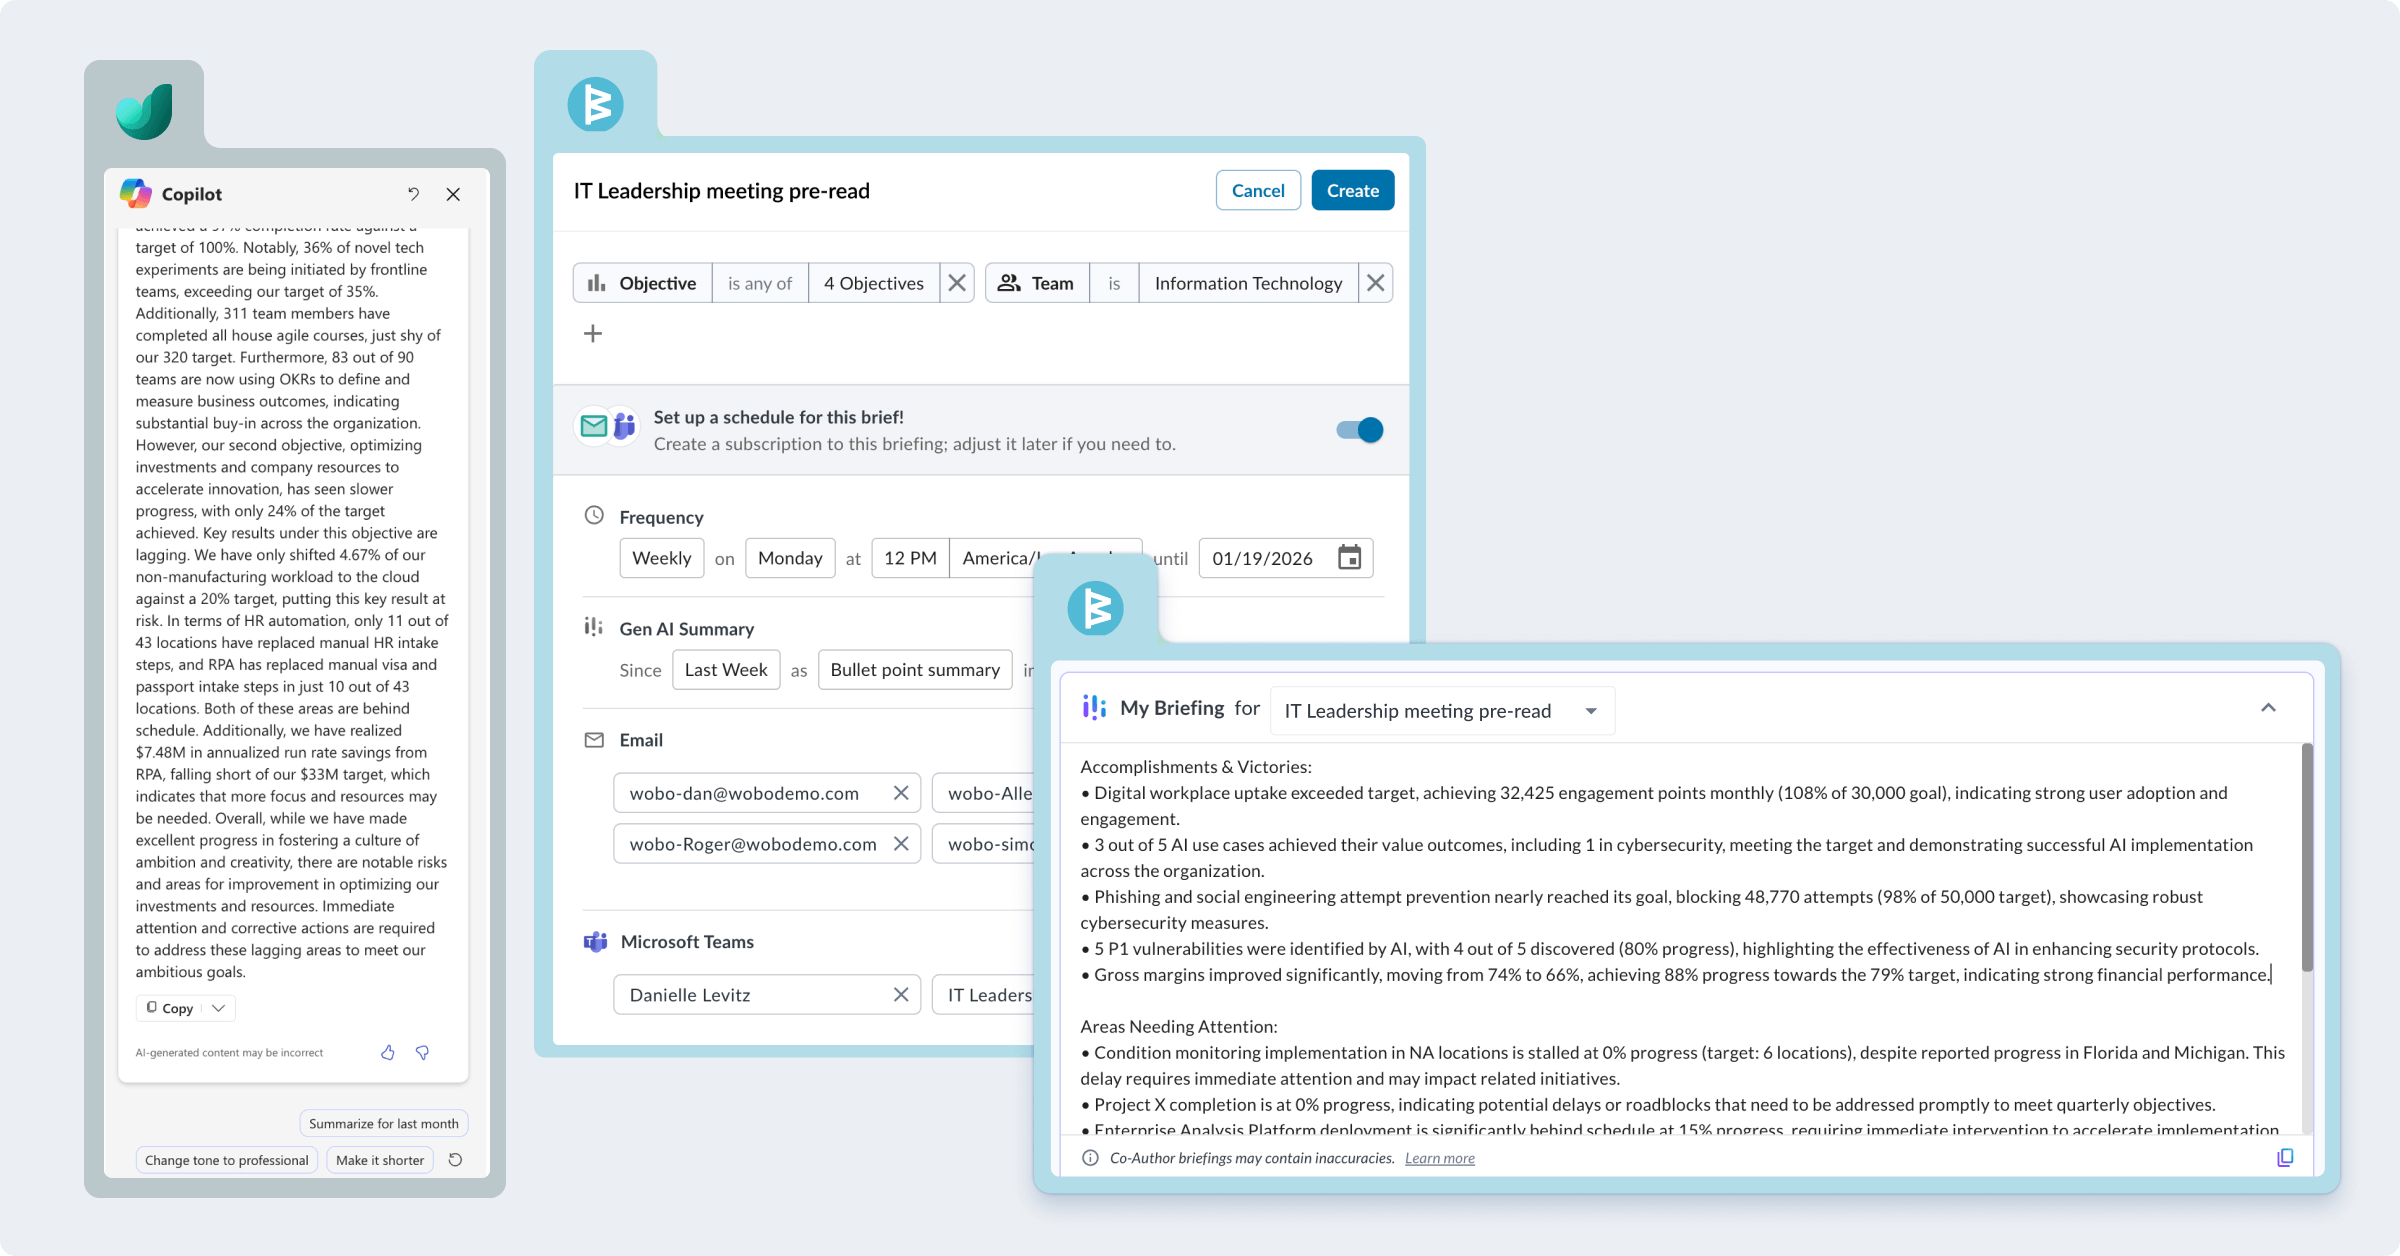The height and width of the screenshot is (1256, 2400).
Task: Refresh the Copilot suggestions
Action: click(455, 1160)
